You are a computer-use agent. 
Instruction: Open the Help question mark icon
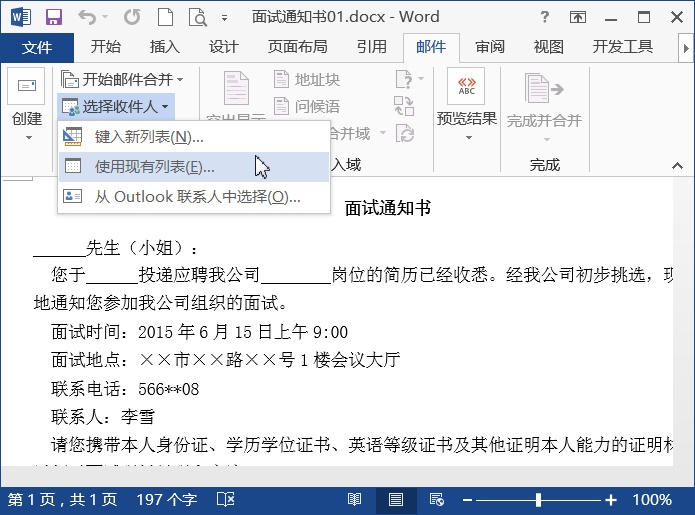click(x=545, y=17)
